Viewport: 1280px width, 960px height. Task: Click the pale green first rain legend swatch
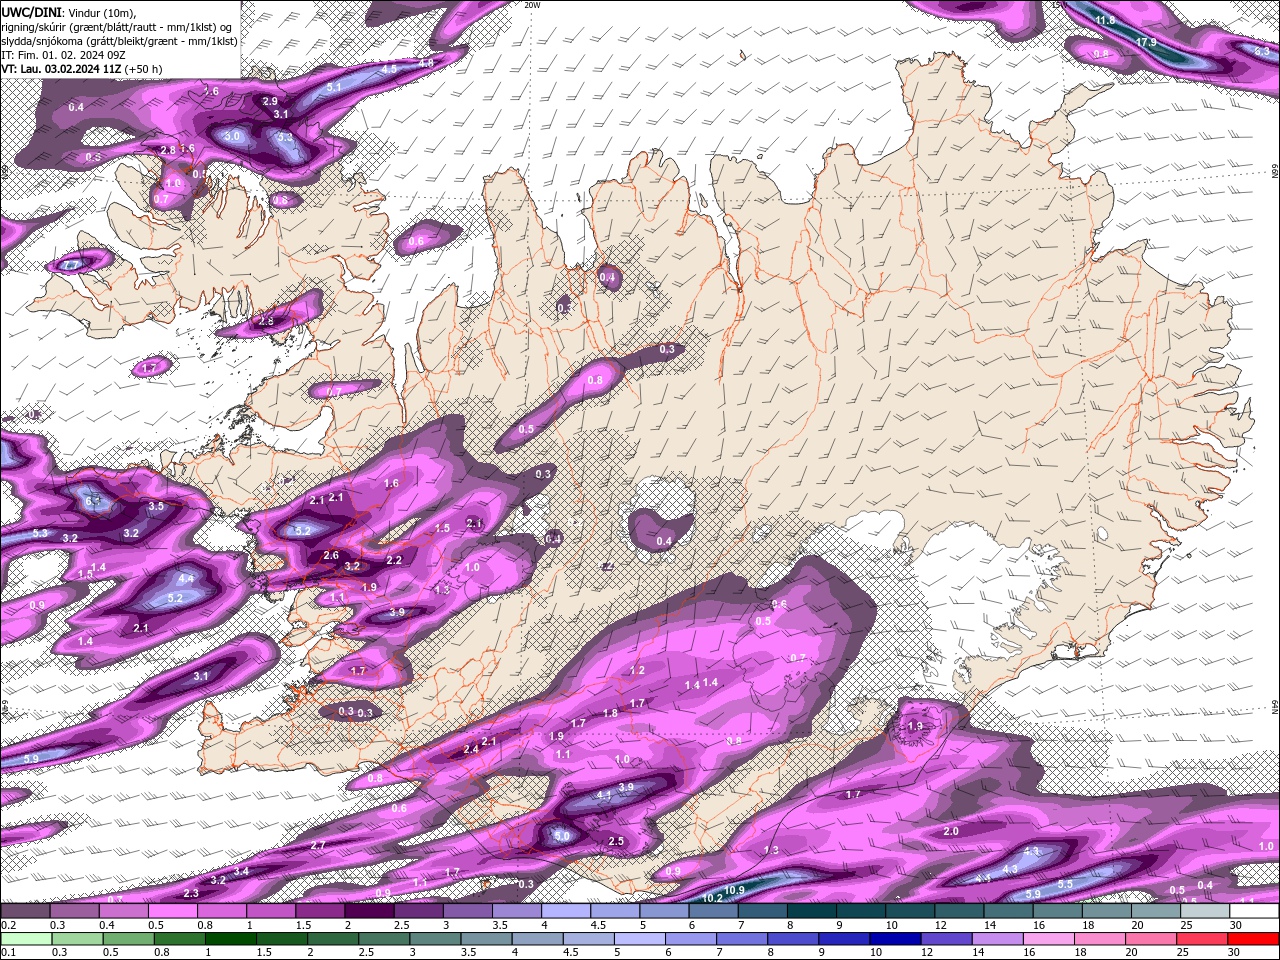point(25,939)
